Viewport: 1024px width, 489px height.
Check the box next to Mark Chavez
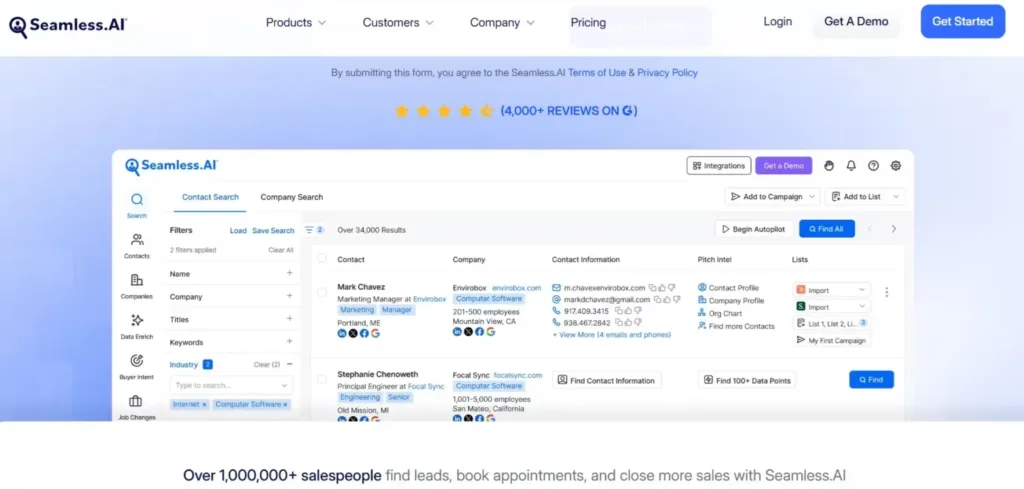point(322,293)
